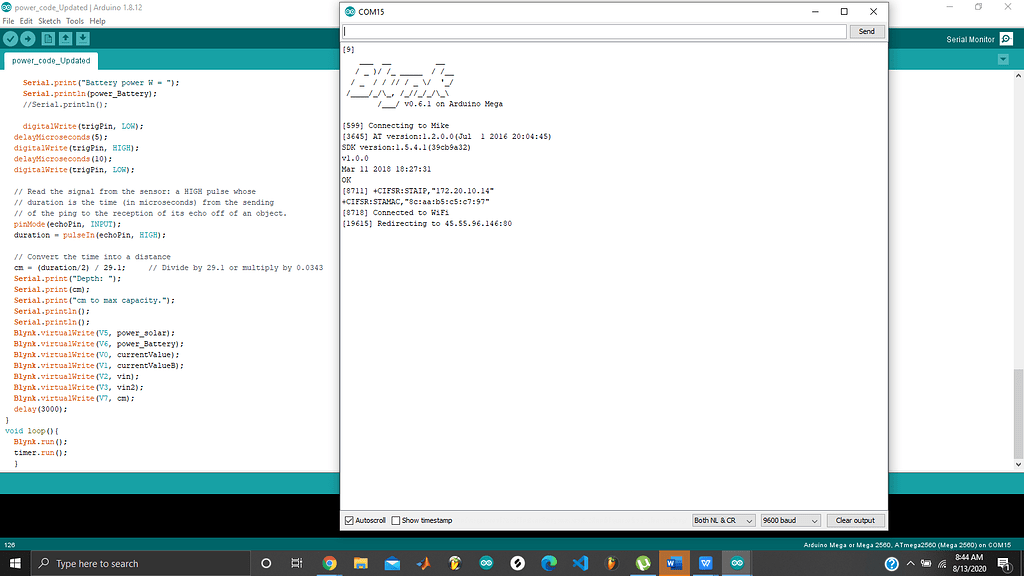
Task: Switch to the power_code_Updated tab
Action: [51, 60]
